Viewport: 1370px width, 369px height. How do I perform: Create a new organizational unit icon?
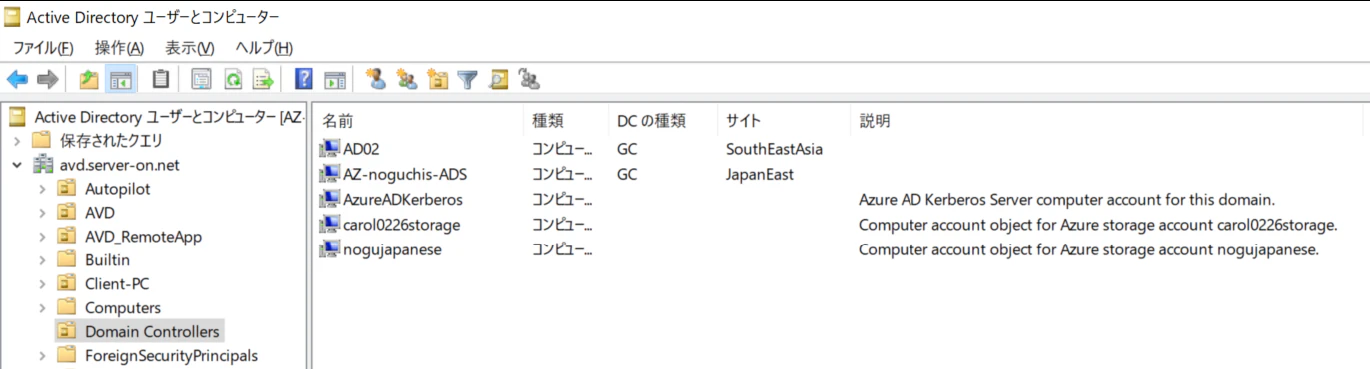click(437, 79)
